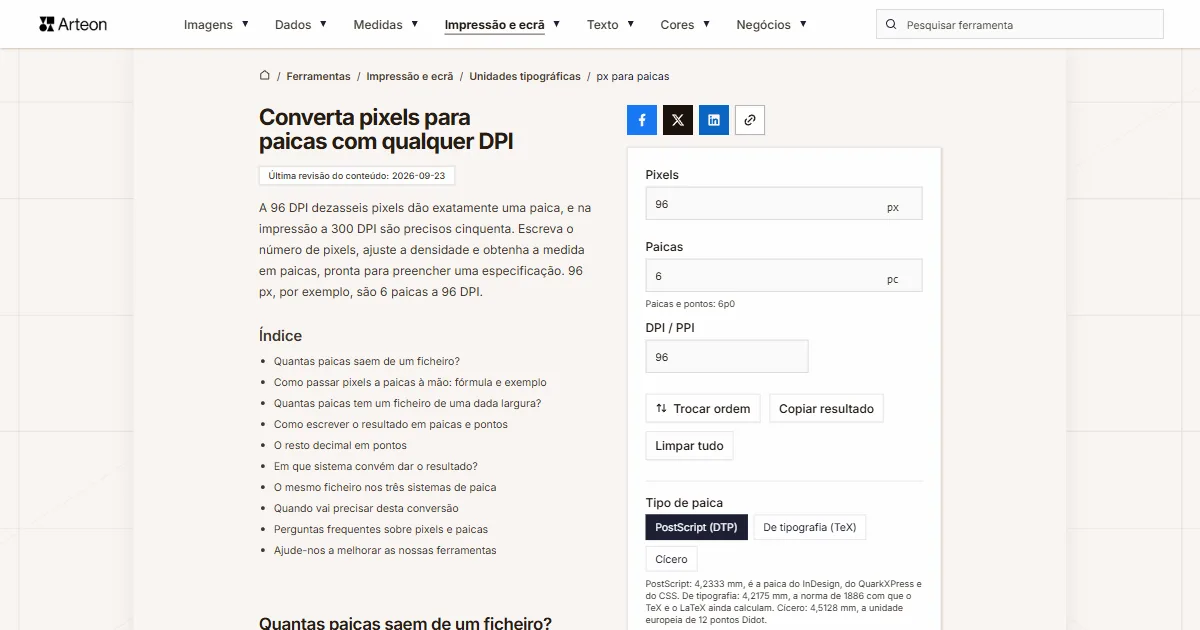
Task: Expand the Texto menu
Action: pyautogui.click(x=610, y=25)
